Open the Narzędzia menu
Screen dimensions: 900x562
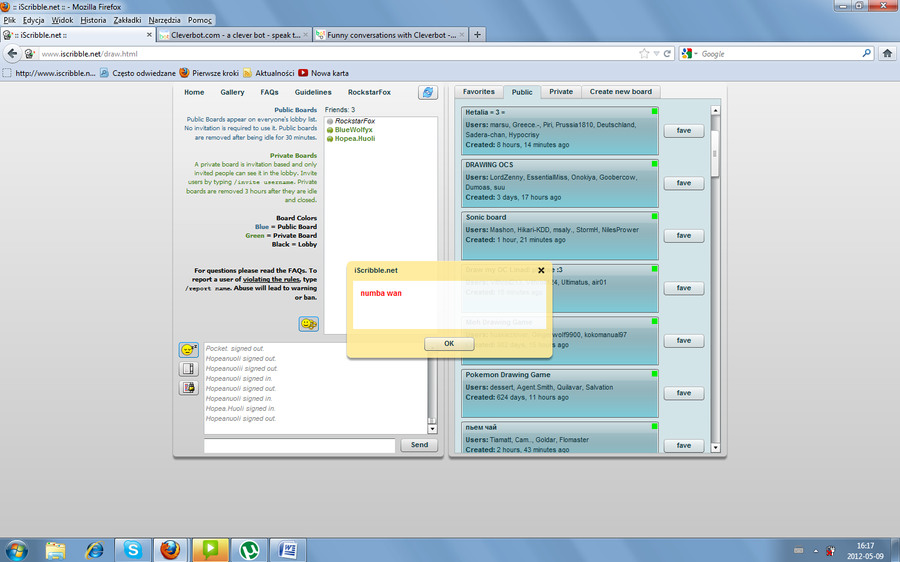pyautogui.click(x=164, y=20)
